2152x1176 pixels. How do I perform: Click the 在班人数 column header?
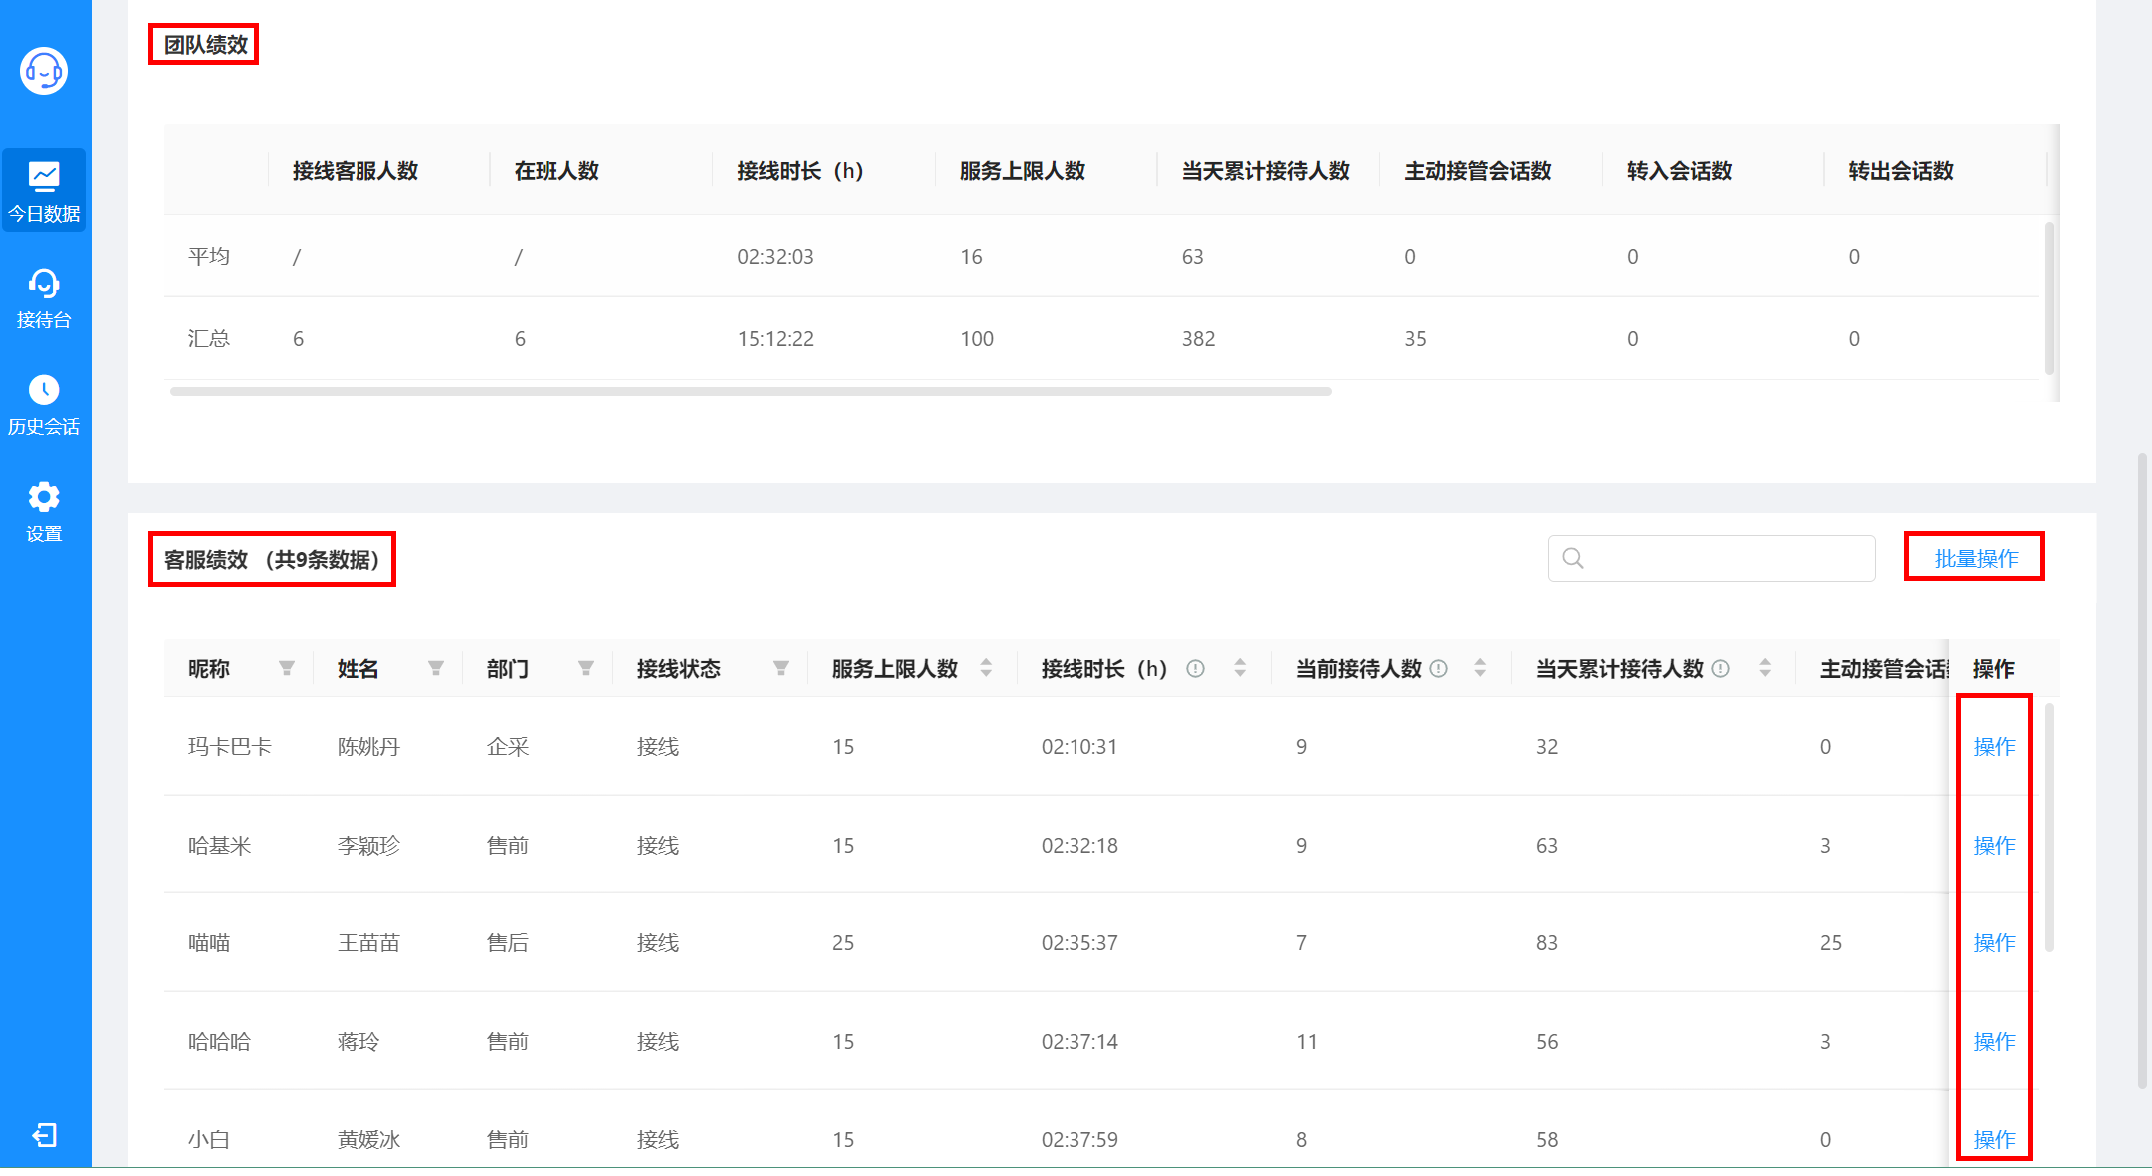pos(556,170)
